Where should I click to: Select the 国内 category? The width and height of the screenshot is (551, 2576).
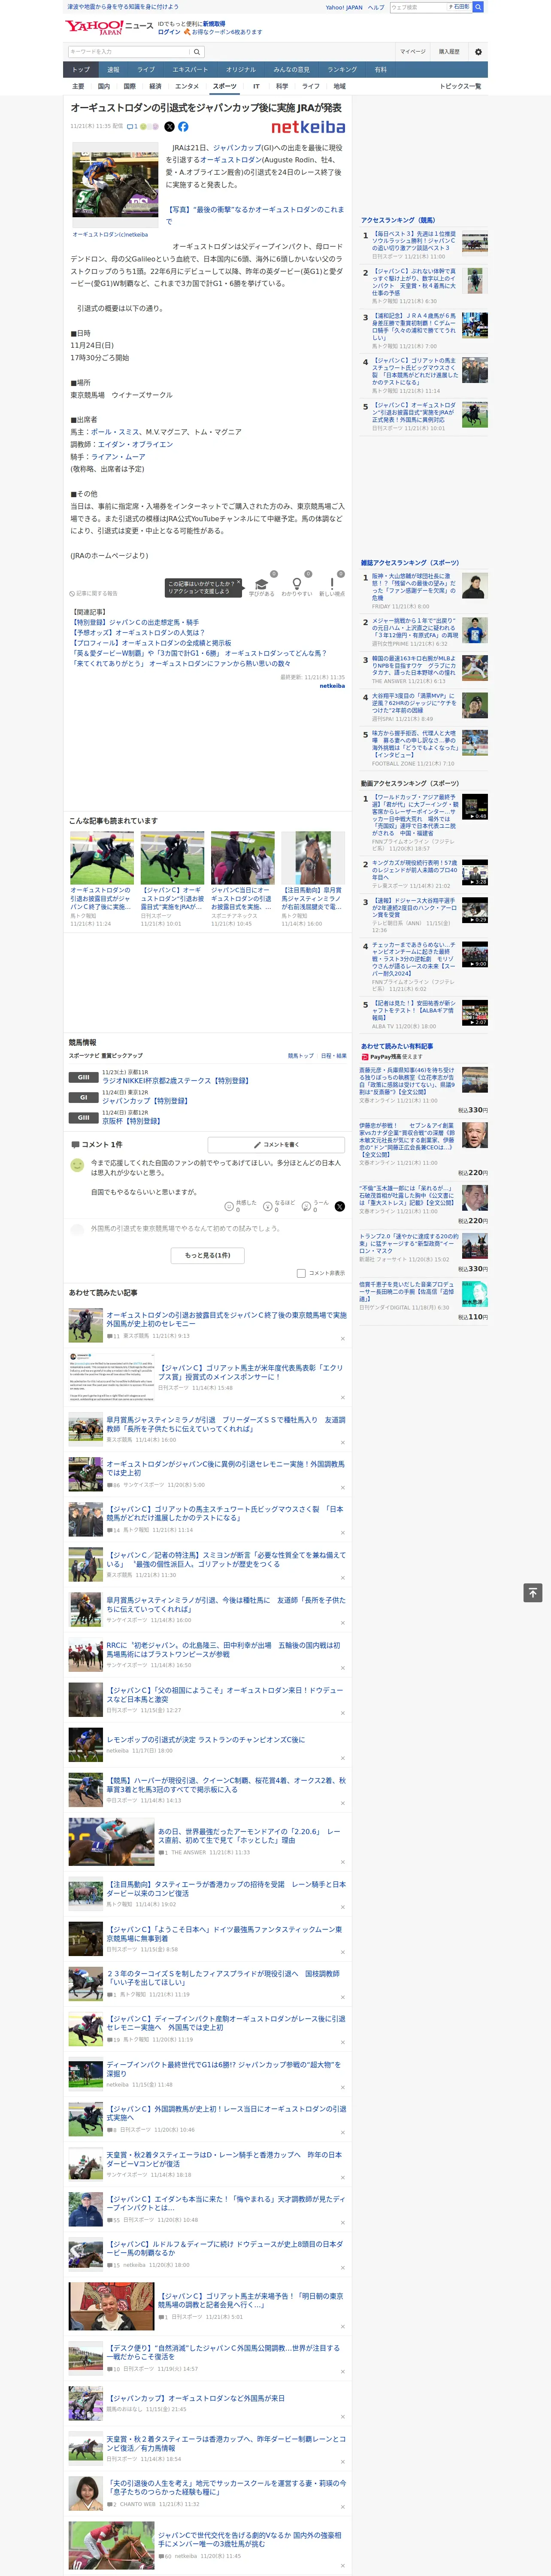tap(104, 86)
